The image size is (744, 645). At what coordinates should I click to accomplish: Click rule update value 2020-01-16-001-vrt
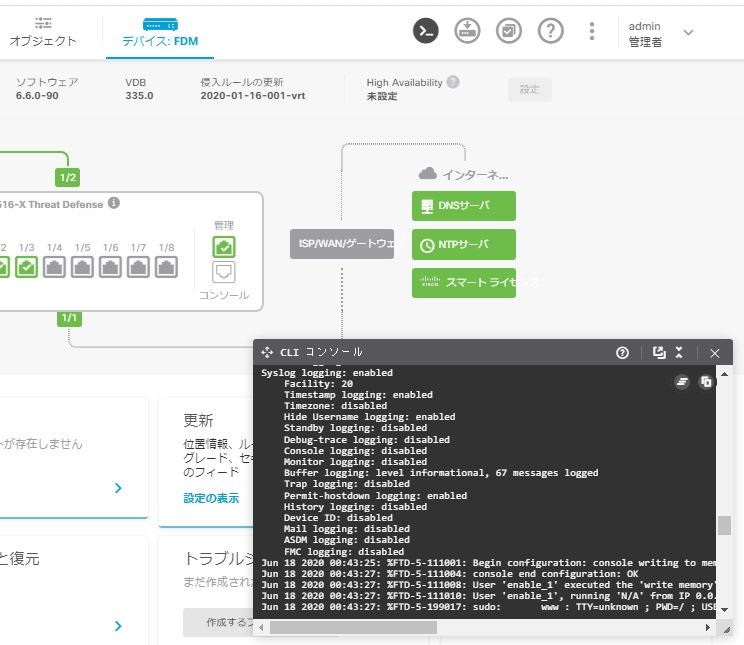coord(253,96)
